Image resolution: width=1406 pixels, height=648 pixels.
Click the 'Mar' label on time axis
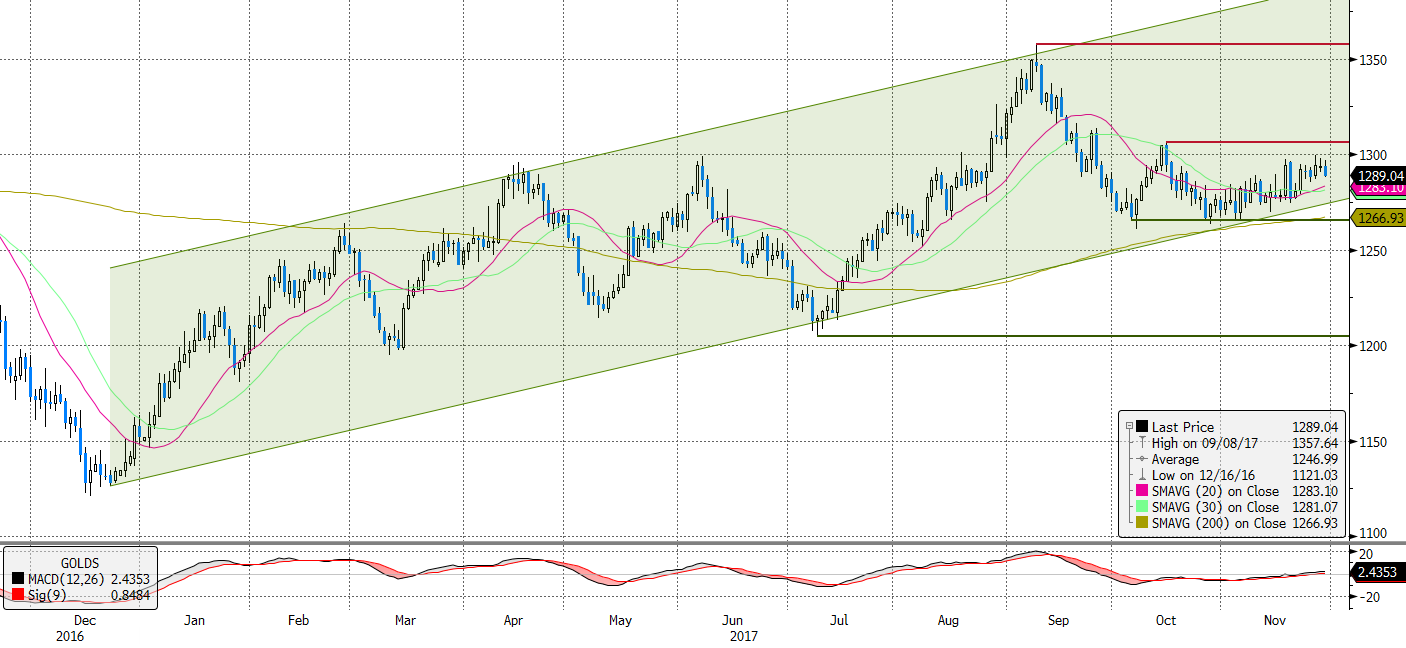click(x=405, y=620)
